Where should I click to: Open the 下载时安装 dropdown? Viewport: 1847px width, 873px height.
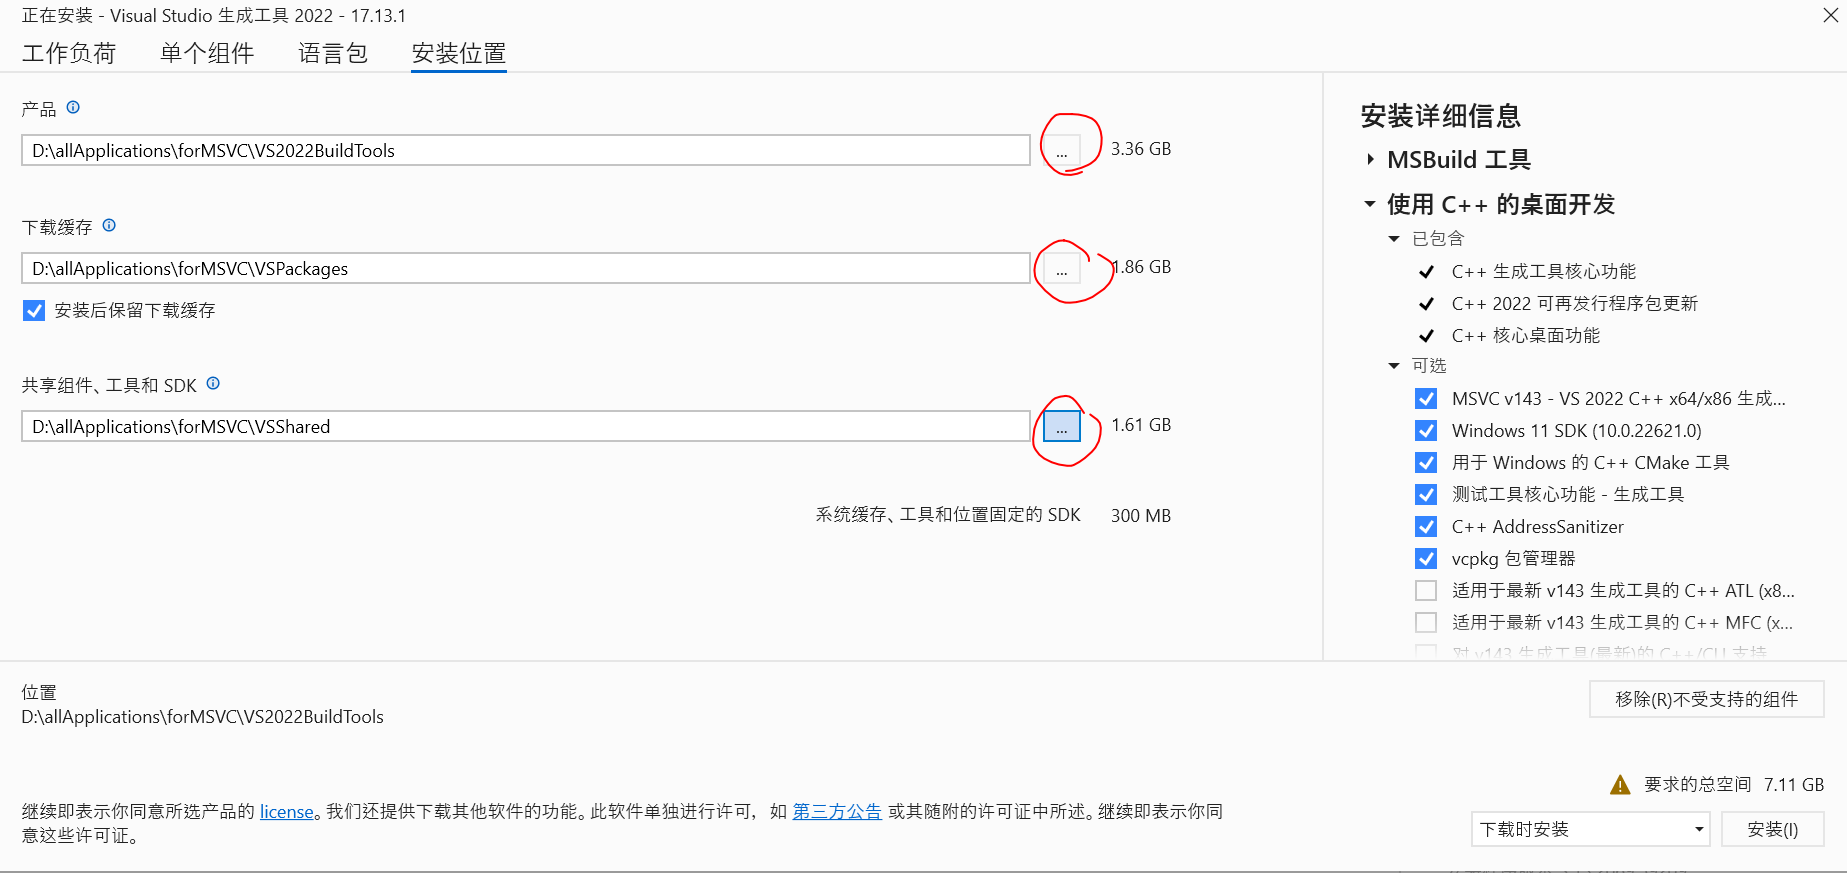[1590, 829]
